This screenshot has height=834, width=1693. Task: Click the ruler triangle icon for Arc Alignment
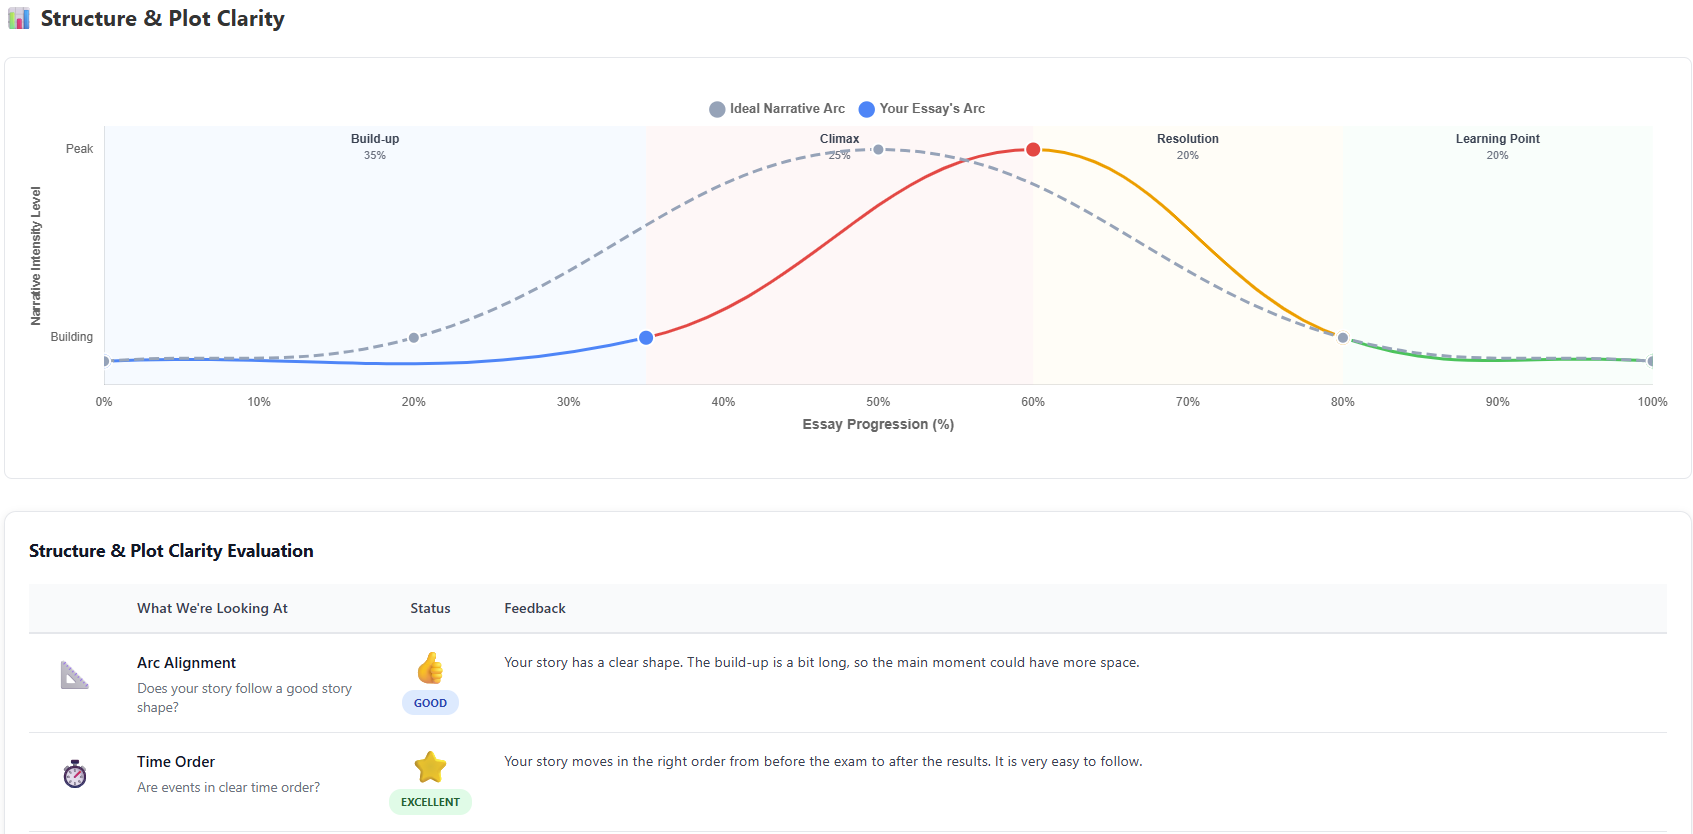click(75, 676)
